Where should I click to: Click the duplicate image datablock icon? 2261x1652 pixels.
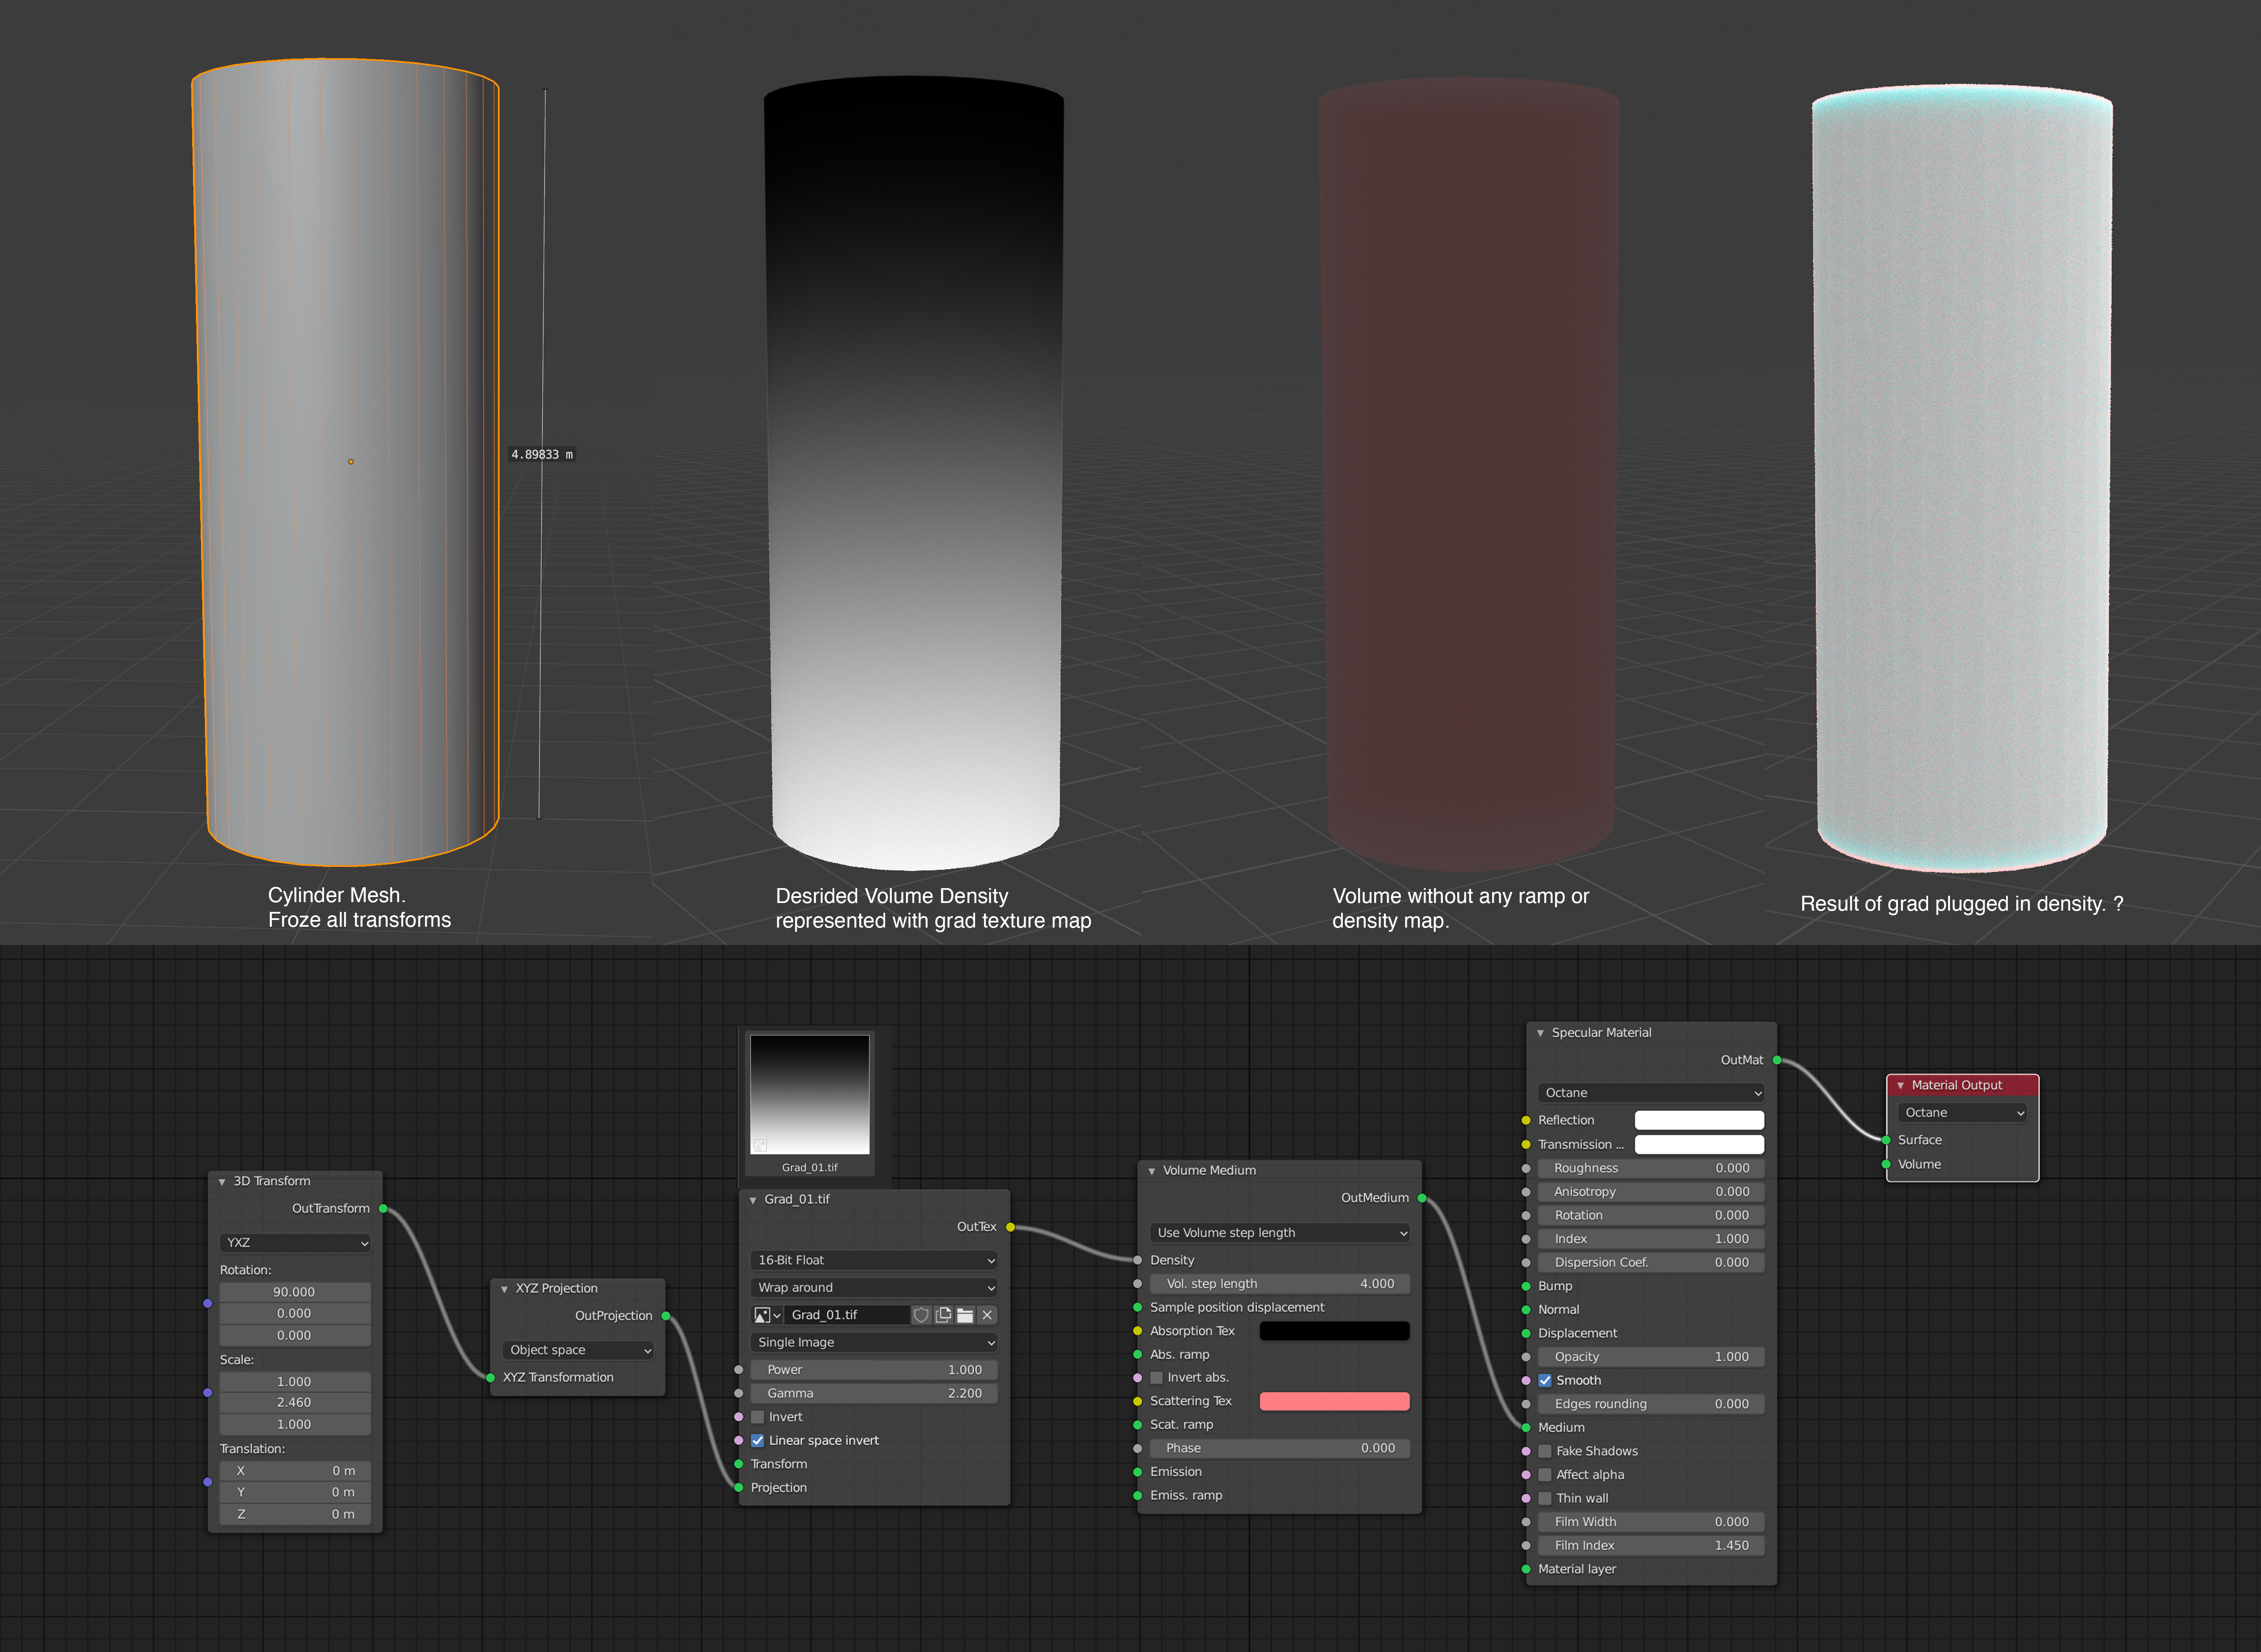(x=943, y=1315)
